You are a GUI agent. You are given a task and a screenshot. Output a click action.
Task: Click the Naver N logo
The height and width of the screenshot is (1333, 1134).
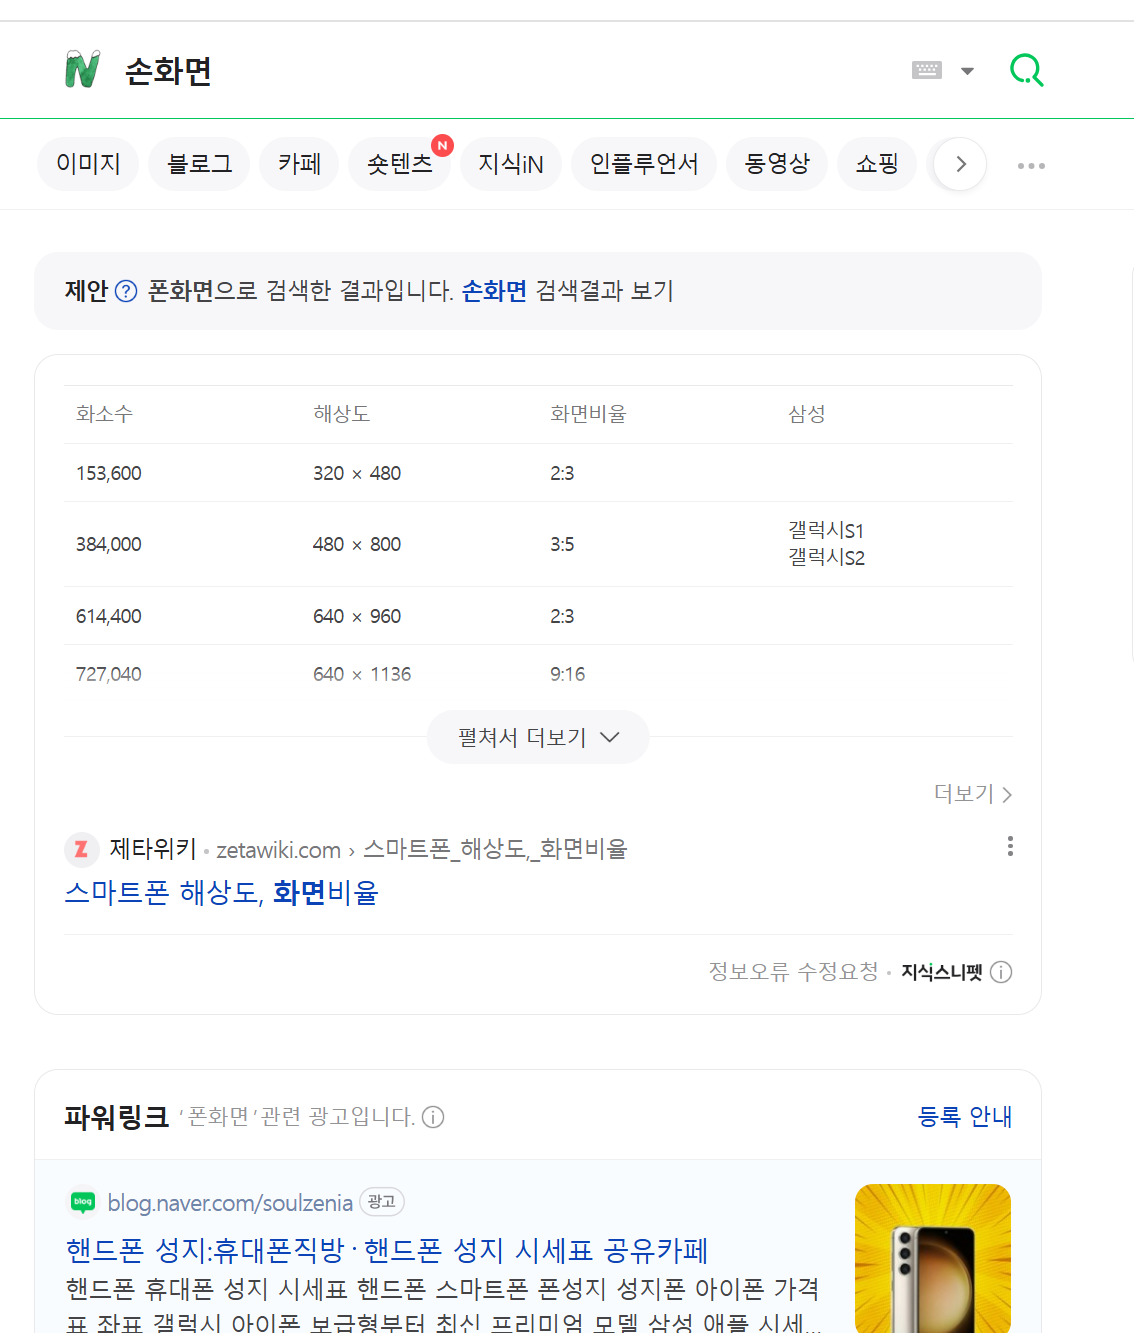click(82, 70)
